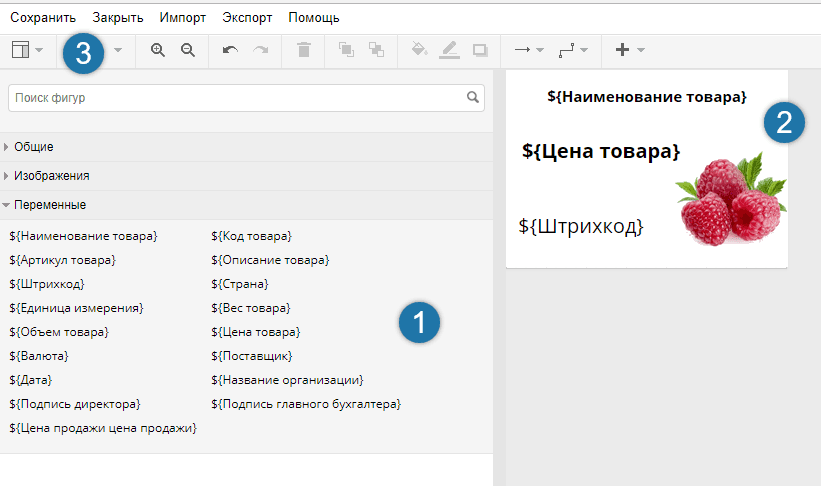Select variable ${Объем товара}
Screen dimensions: 821x486
point(59,332)
